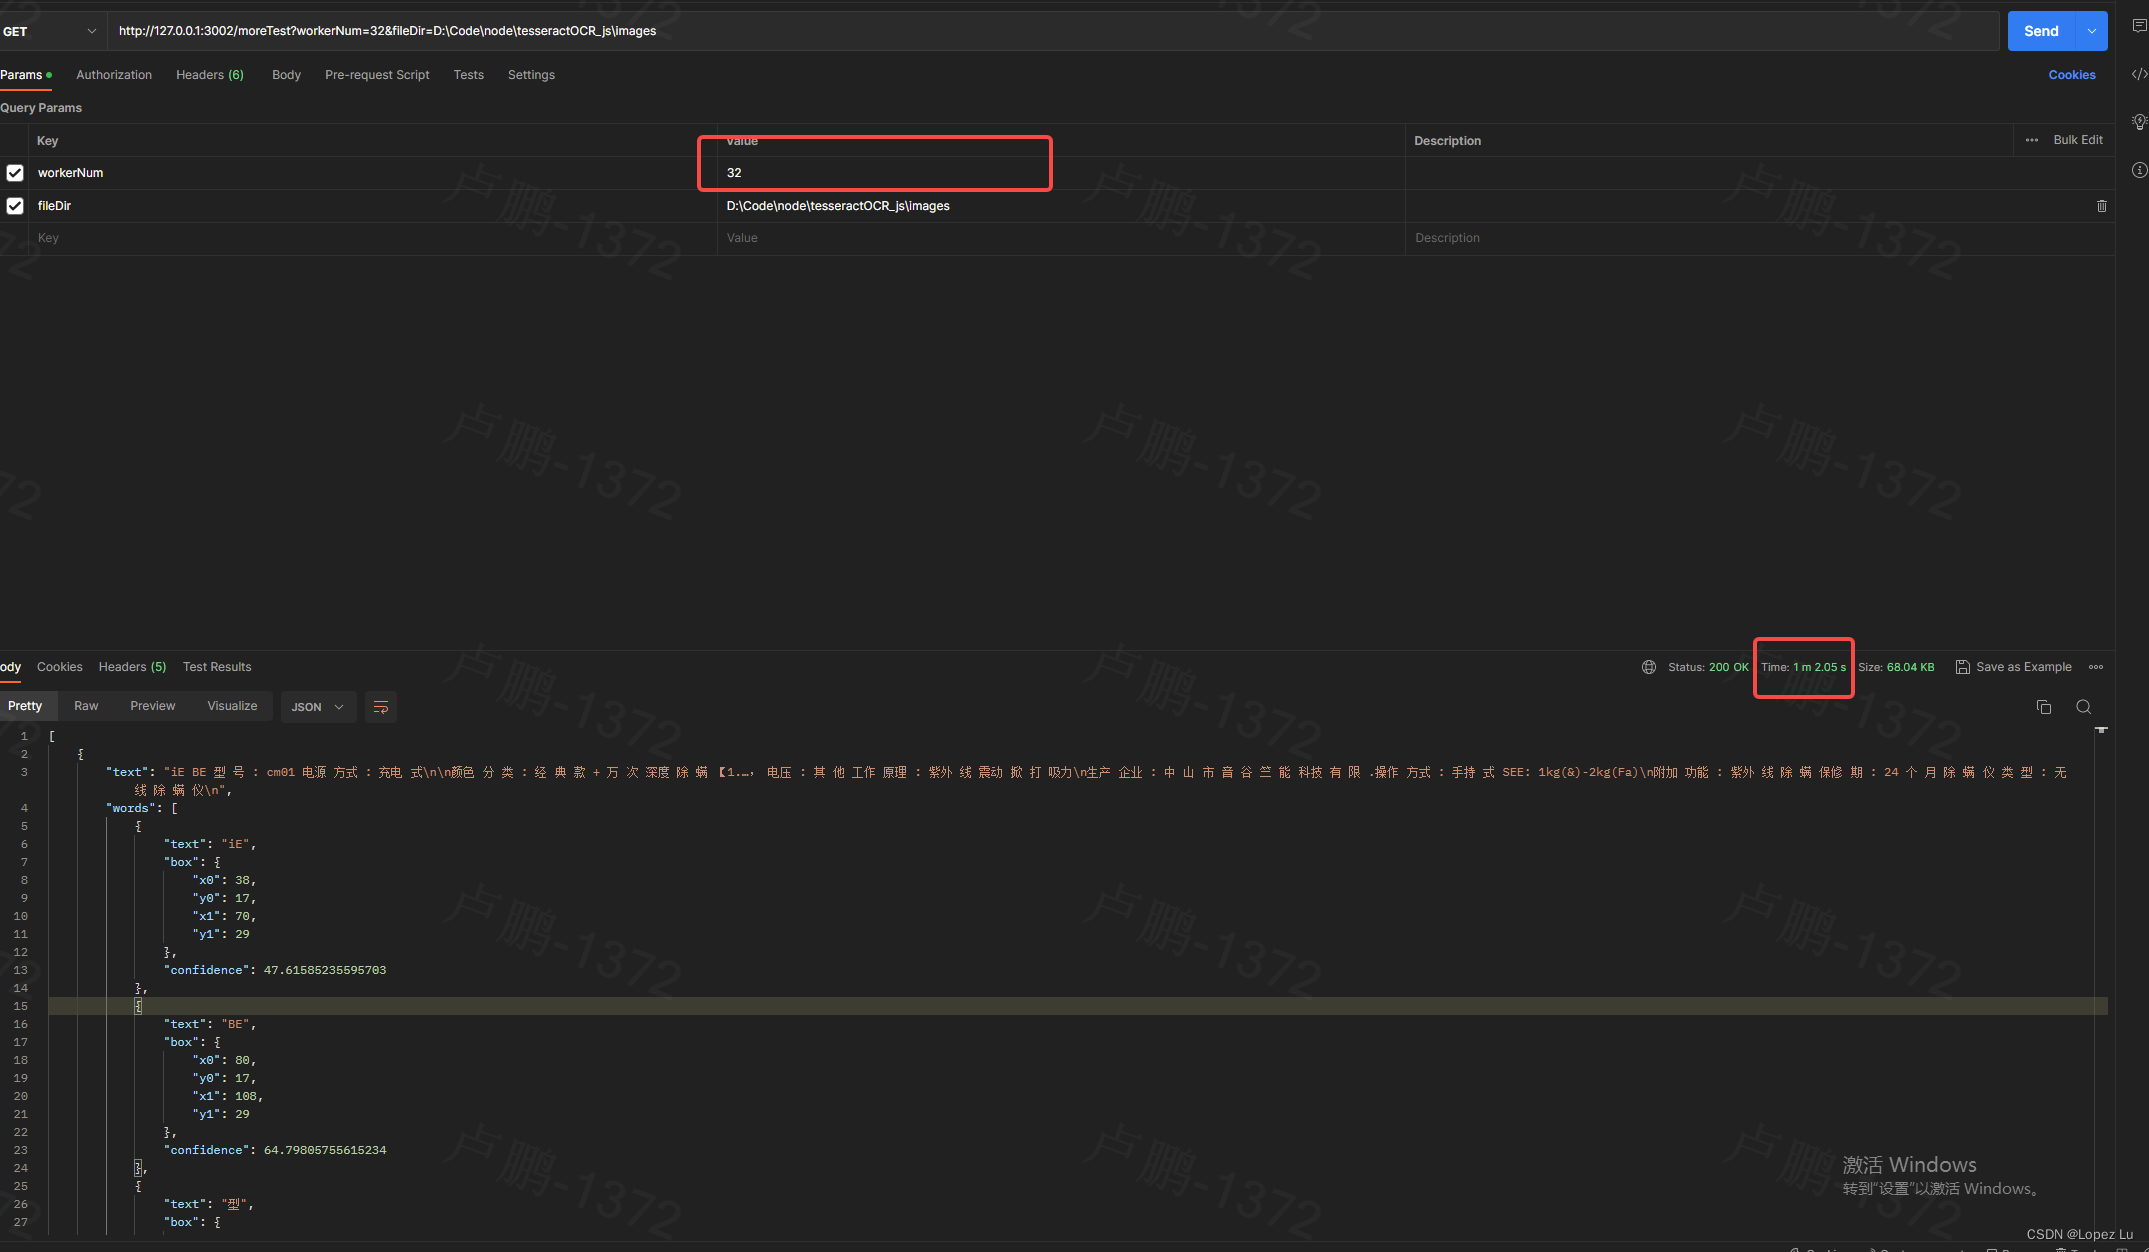
Task: Open the request Headers (6) tab
Action: click(x=210, y=75)
